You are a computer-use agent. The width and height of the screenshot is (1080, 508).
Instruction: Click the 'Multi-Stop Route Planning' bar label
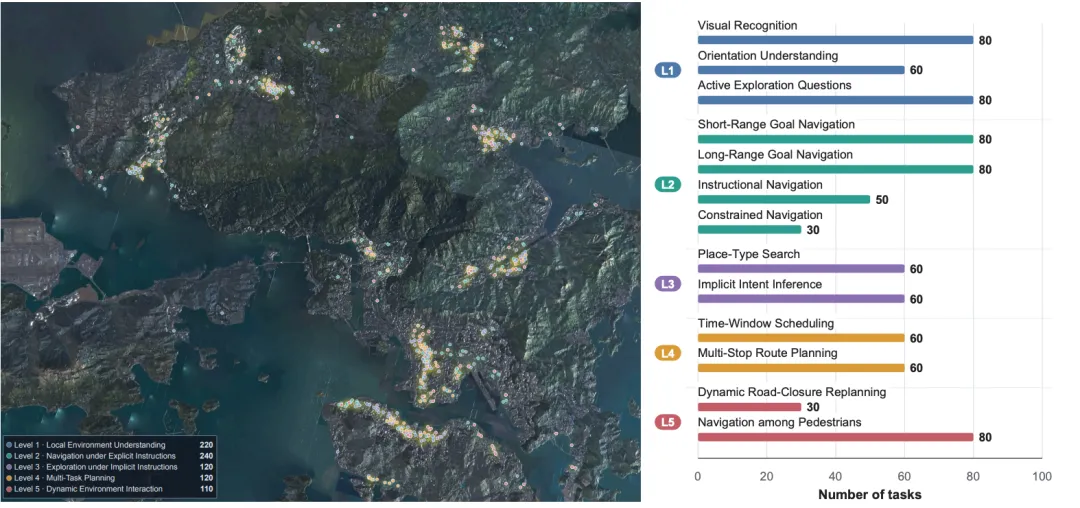[x=767, y=353]
